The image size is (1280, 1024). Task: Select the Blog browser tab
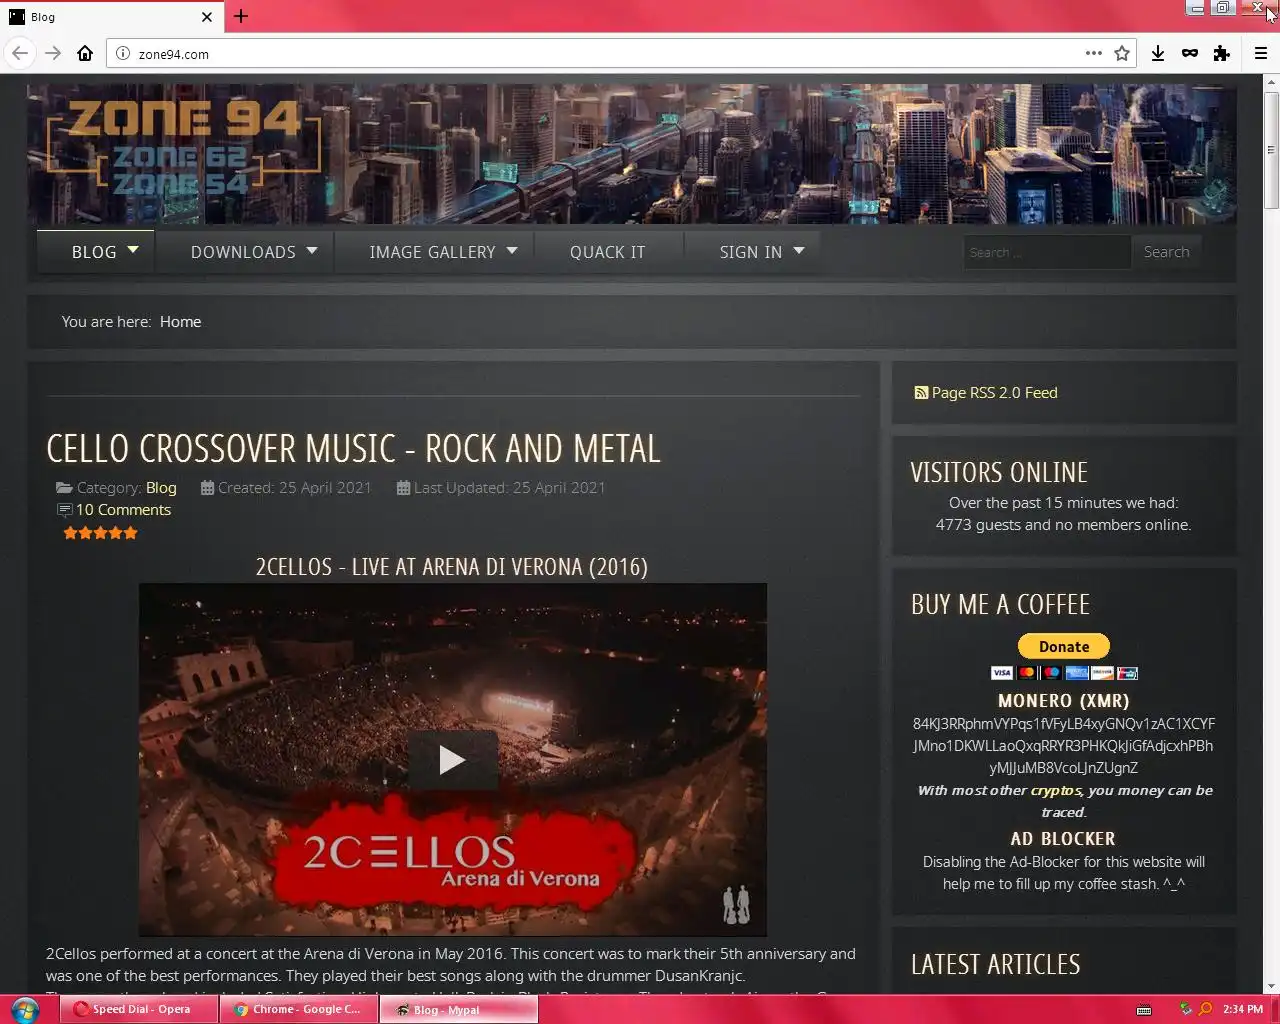110,17
